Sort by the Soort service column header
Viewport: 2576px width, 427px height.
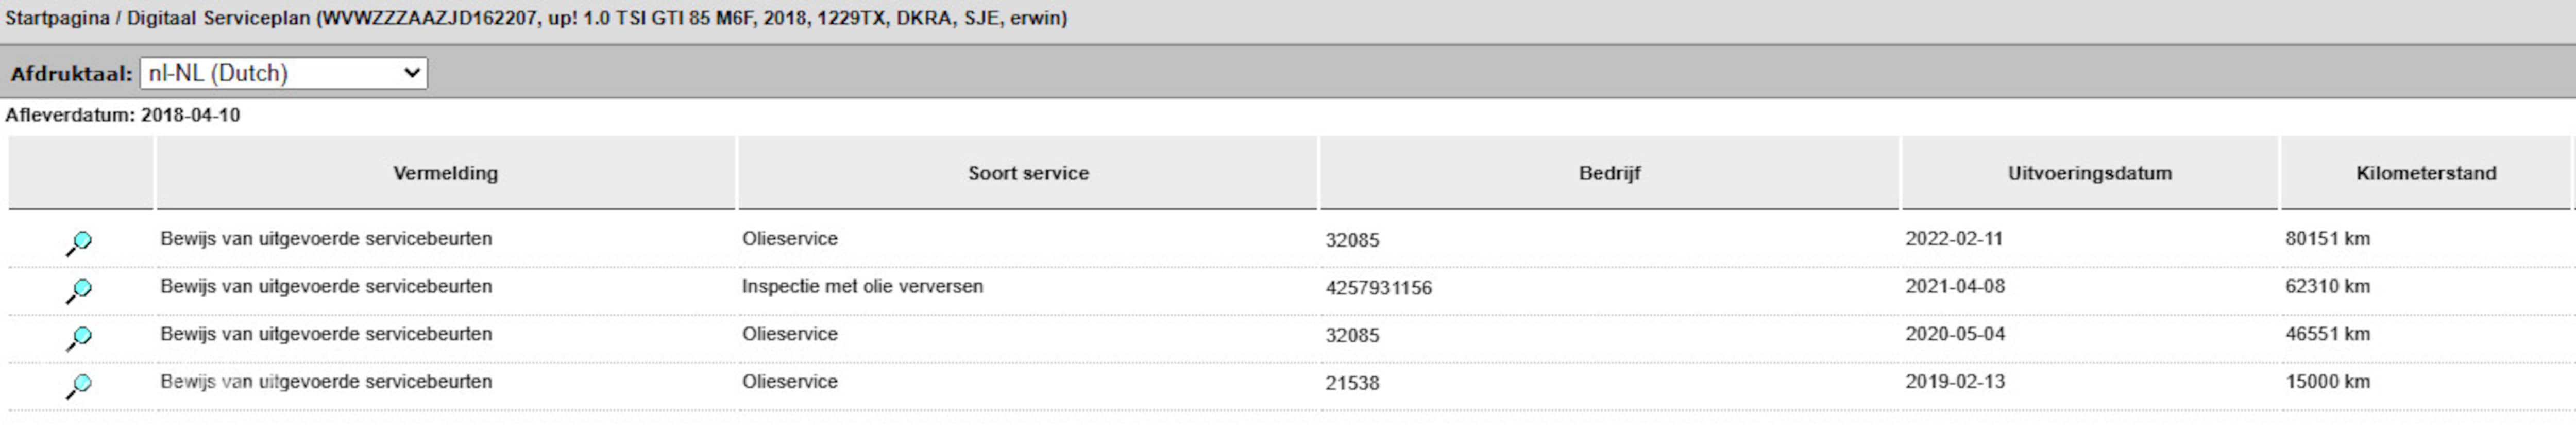(x=1027, y=173)
